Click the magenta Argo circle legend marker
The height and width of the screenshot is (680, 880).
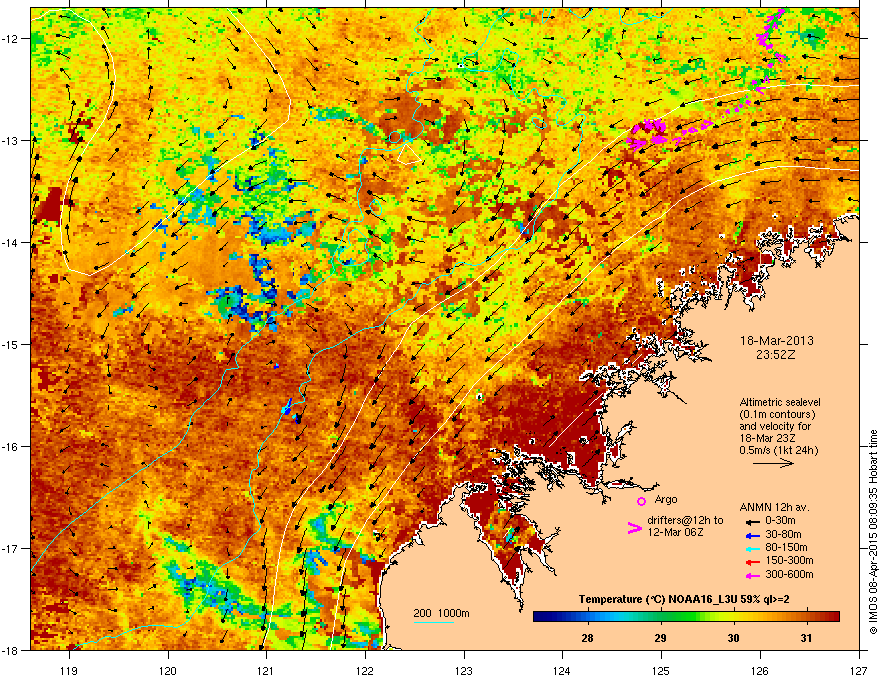point(641,501)
